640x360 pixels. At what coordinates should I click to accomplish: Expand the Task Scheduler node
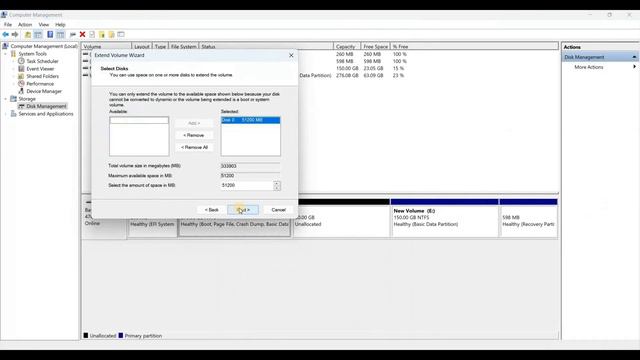pyautogui.click(x=13, y=61)
